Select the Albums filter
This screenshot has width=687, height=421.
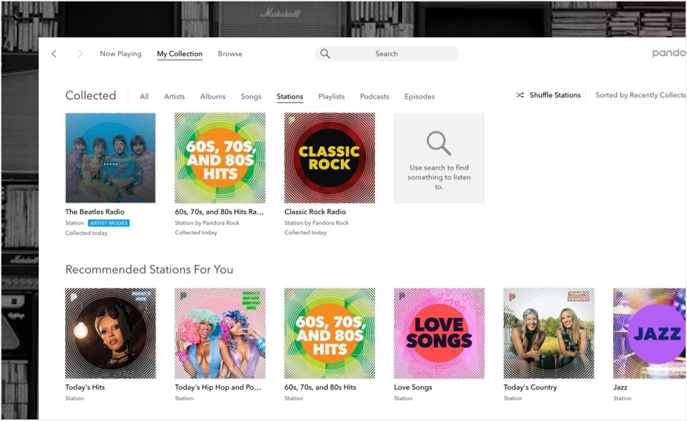(x=212, y=97)
